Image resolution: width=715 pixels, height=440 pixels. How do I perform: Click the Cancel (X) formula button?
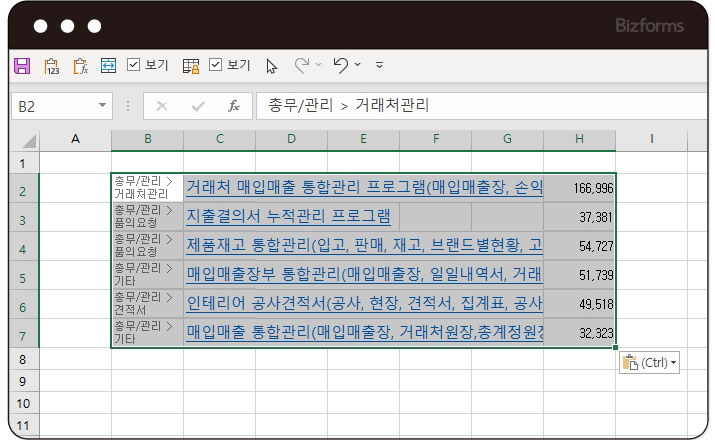tap(161, 106)
